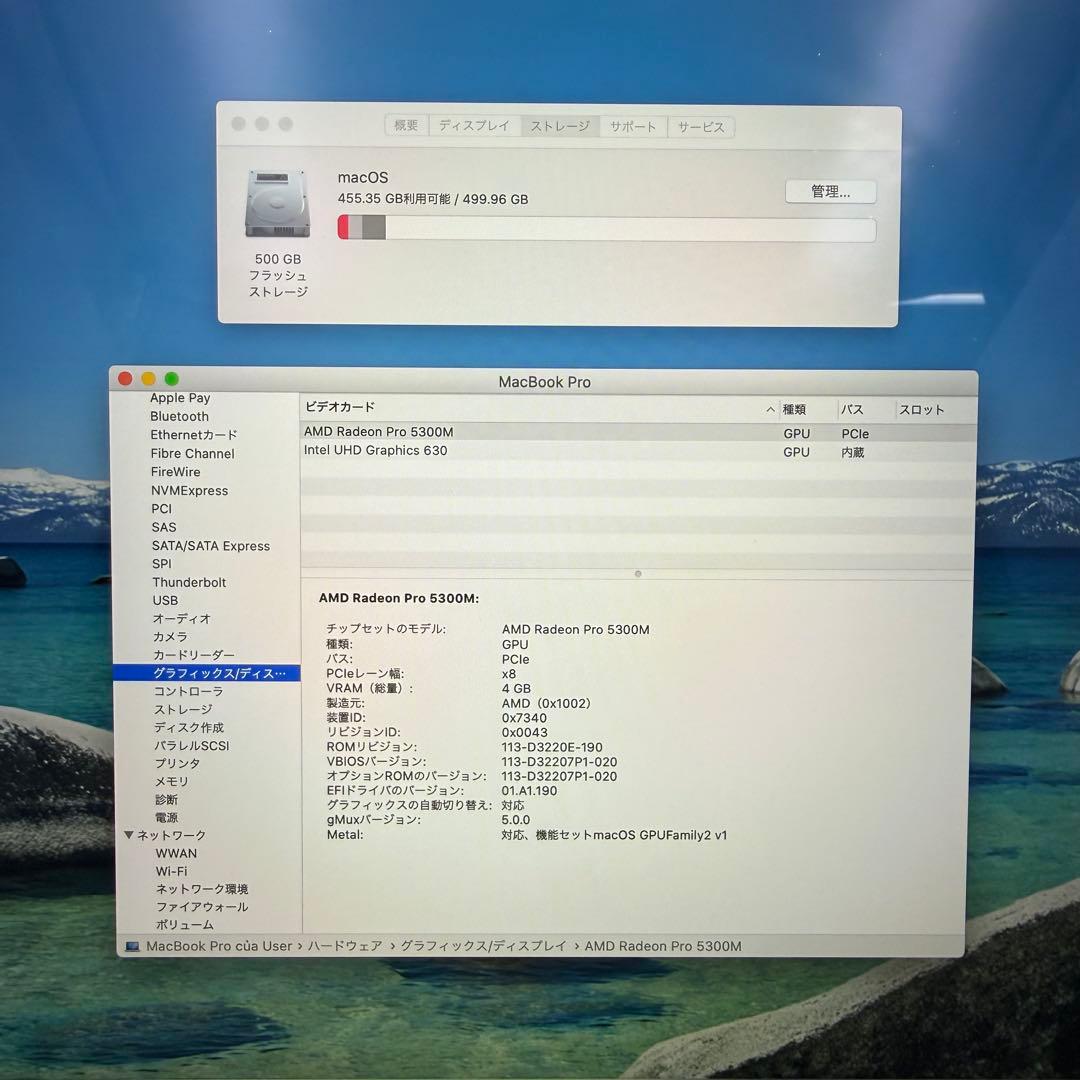Click the 管理... button

coord(830,191)
